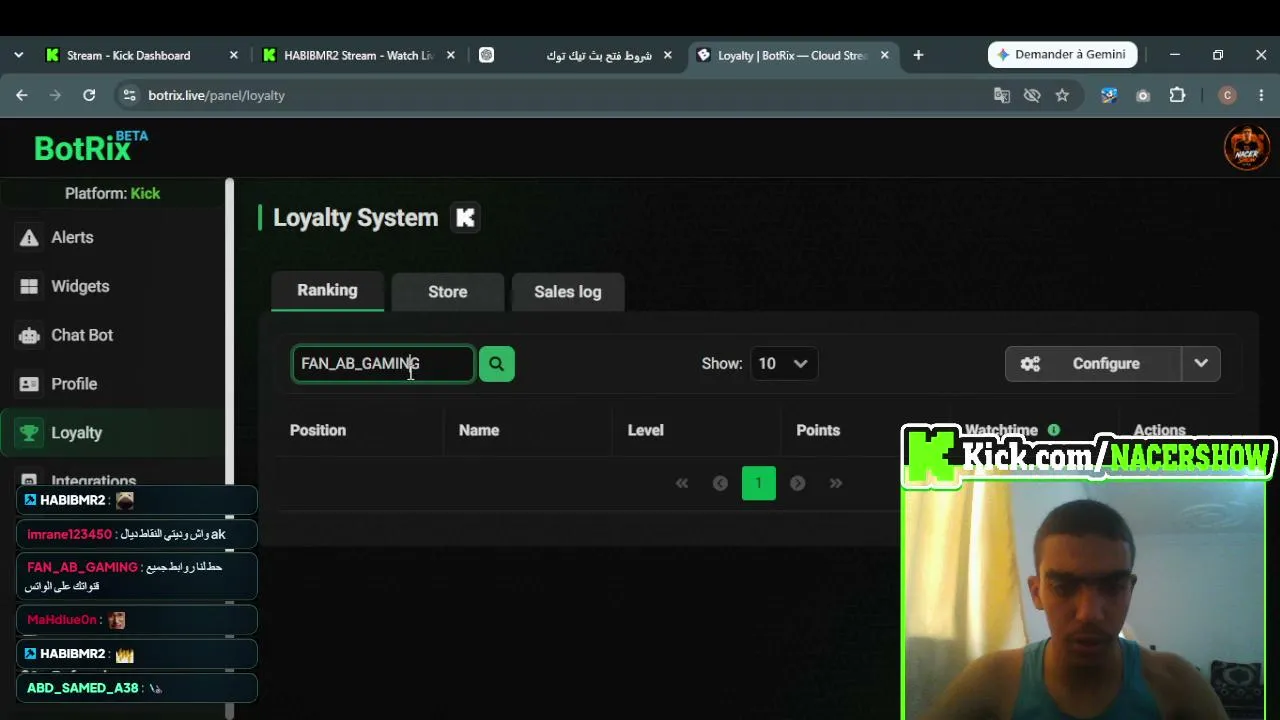Click the Demander à Gemini button
1280x720 pixels.
pyautogui.click(x=1062, y=55)
